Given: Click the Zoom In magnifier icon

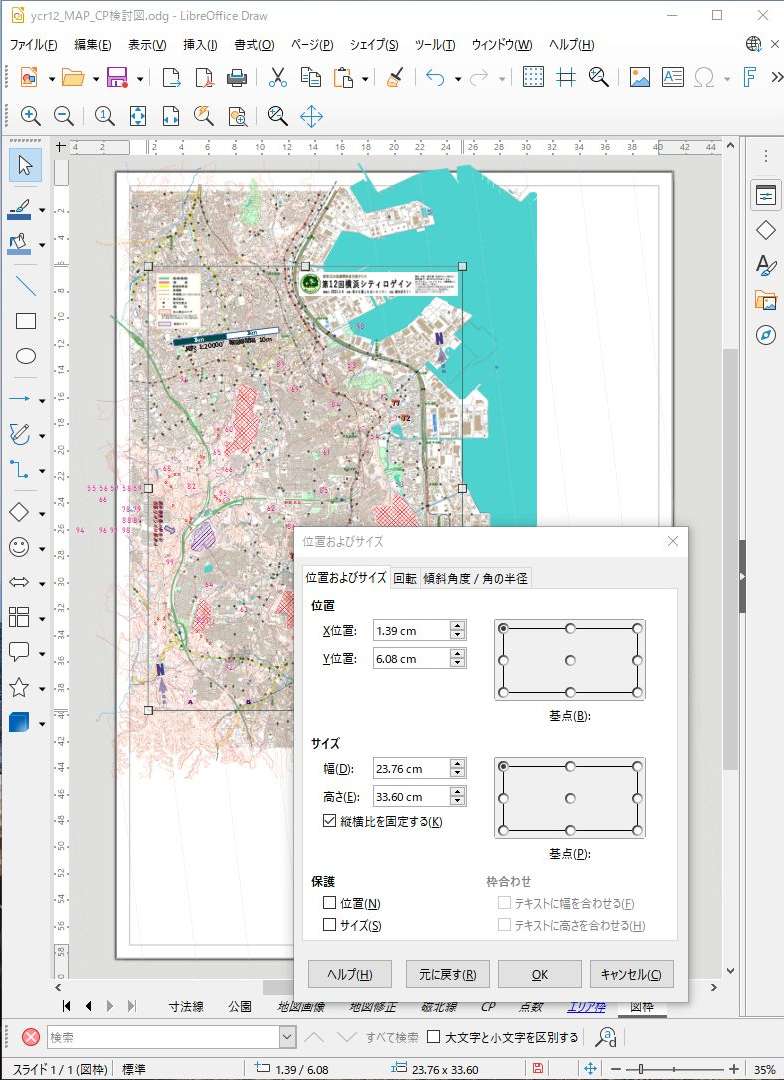Looking at the screenshot, I should 30,116.
